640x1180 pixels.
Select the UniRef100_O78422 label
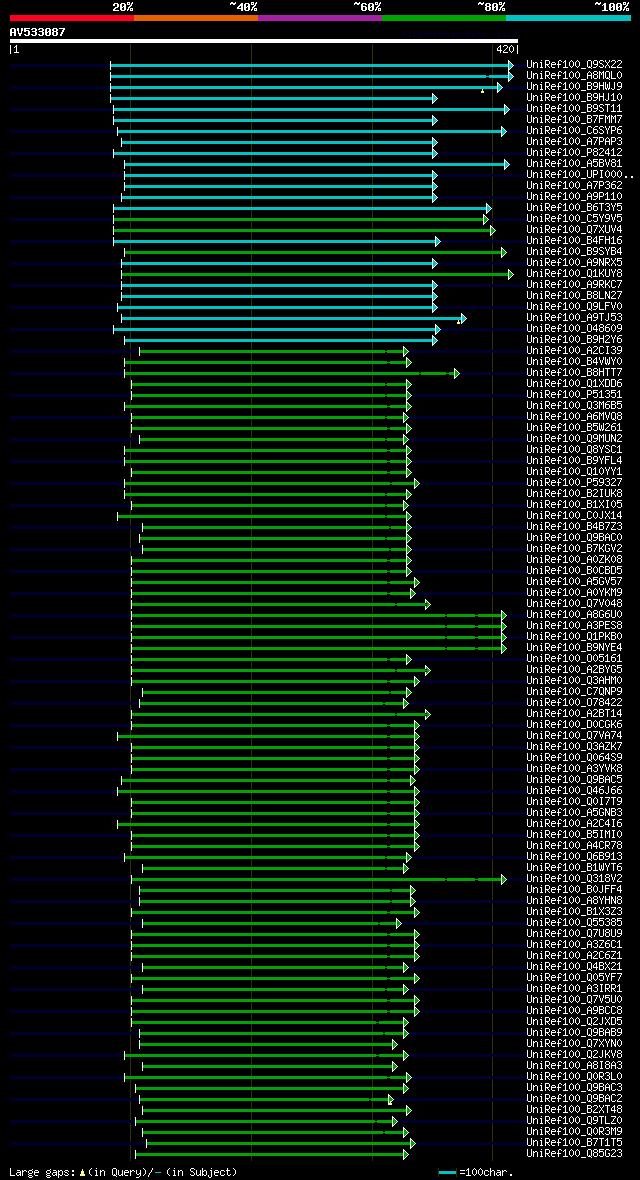[x=574, y=702]
